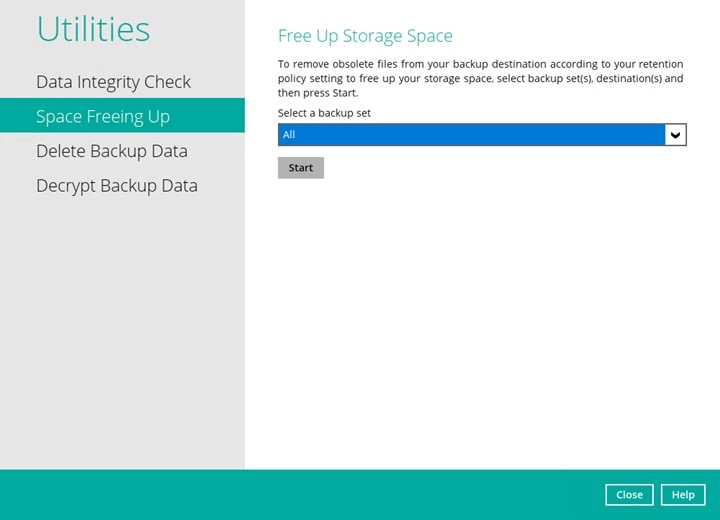Click the 'Select a backup set' label
This screenshot has height=520, width=720.
(x=324, y=113)
